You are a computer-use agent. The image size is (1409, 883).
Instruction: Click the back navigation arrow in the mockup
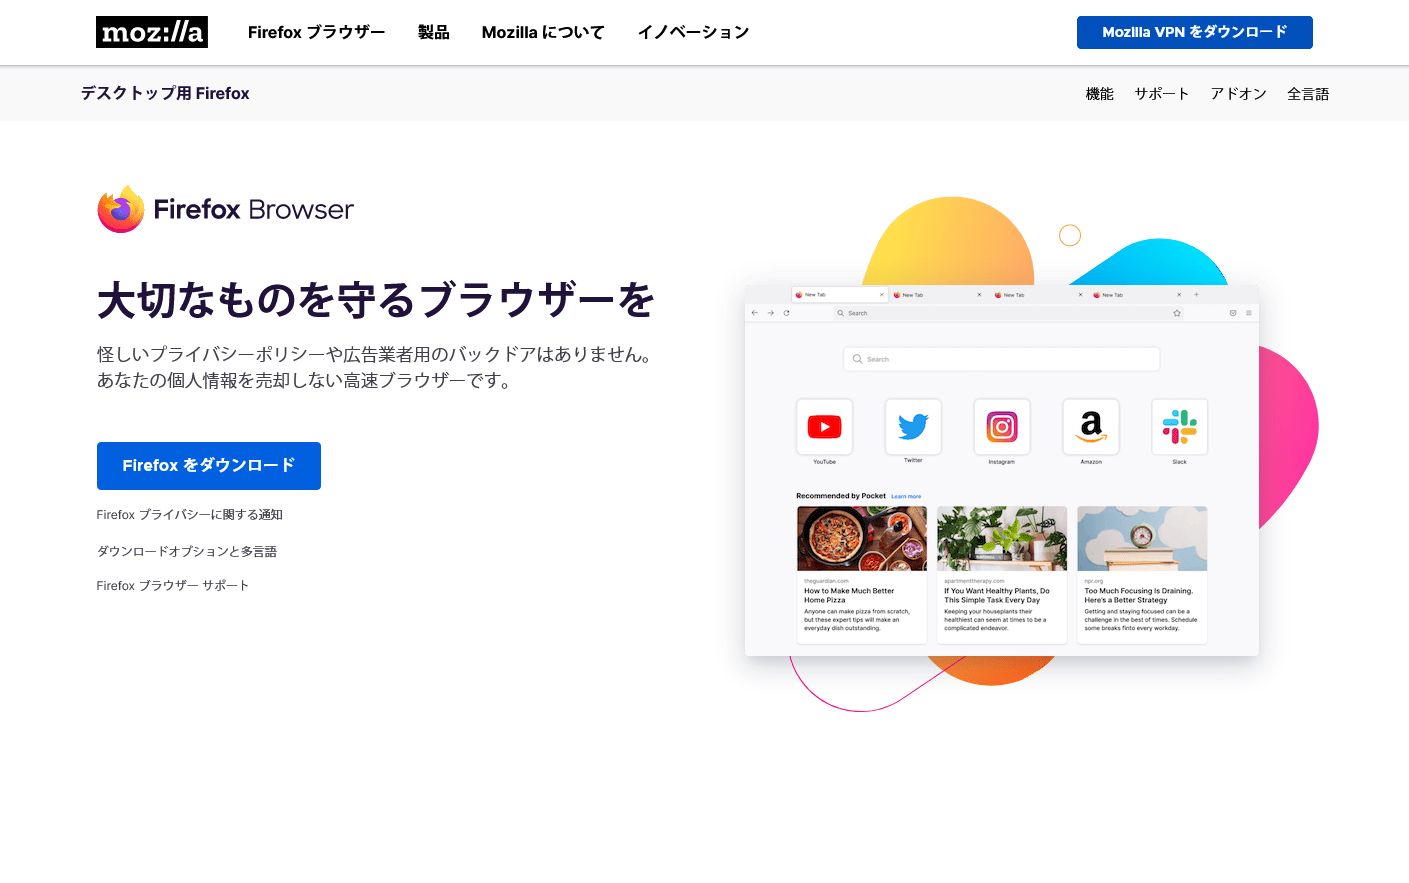(753, 312)
